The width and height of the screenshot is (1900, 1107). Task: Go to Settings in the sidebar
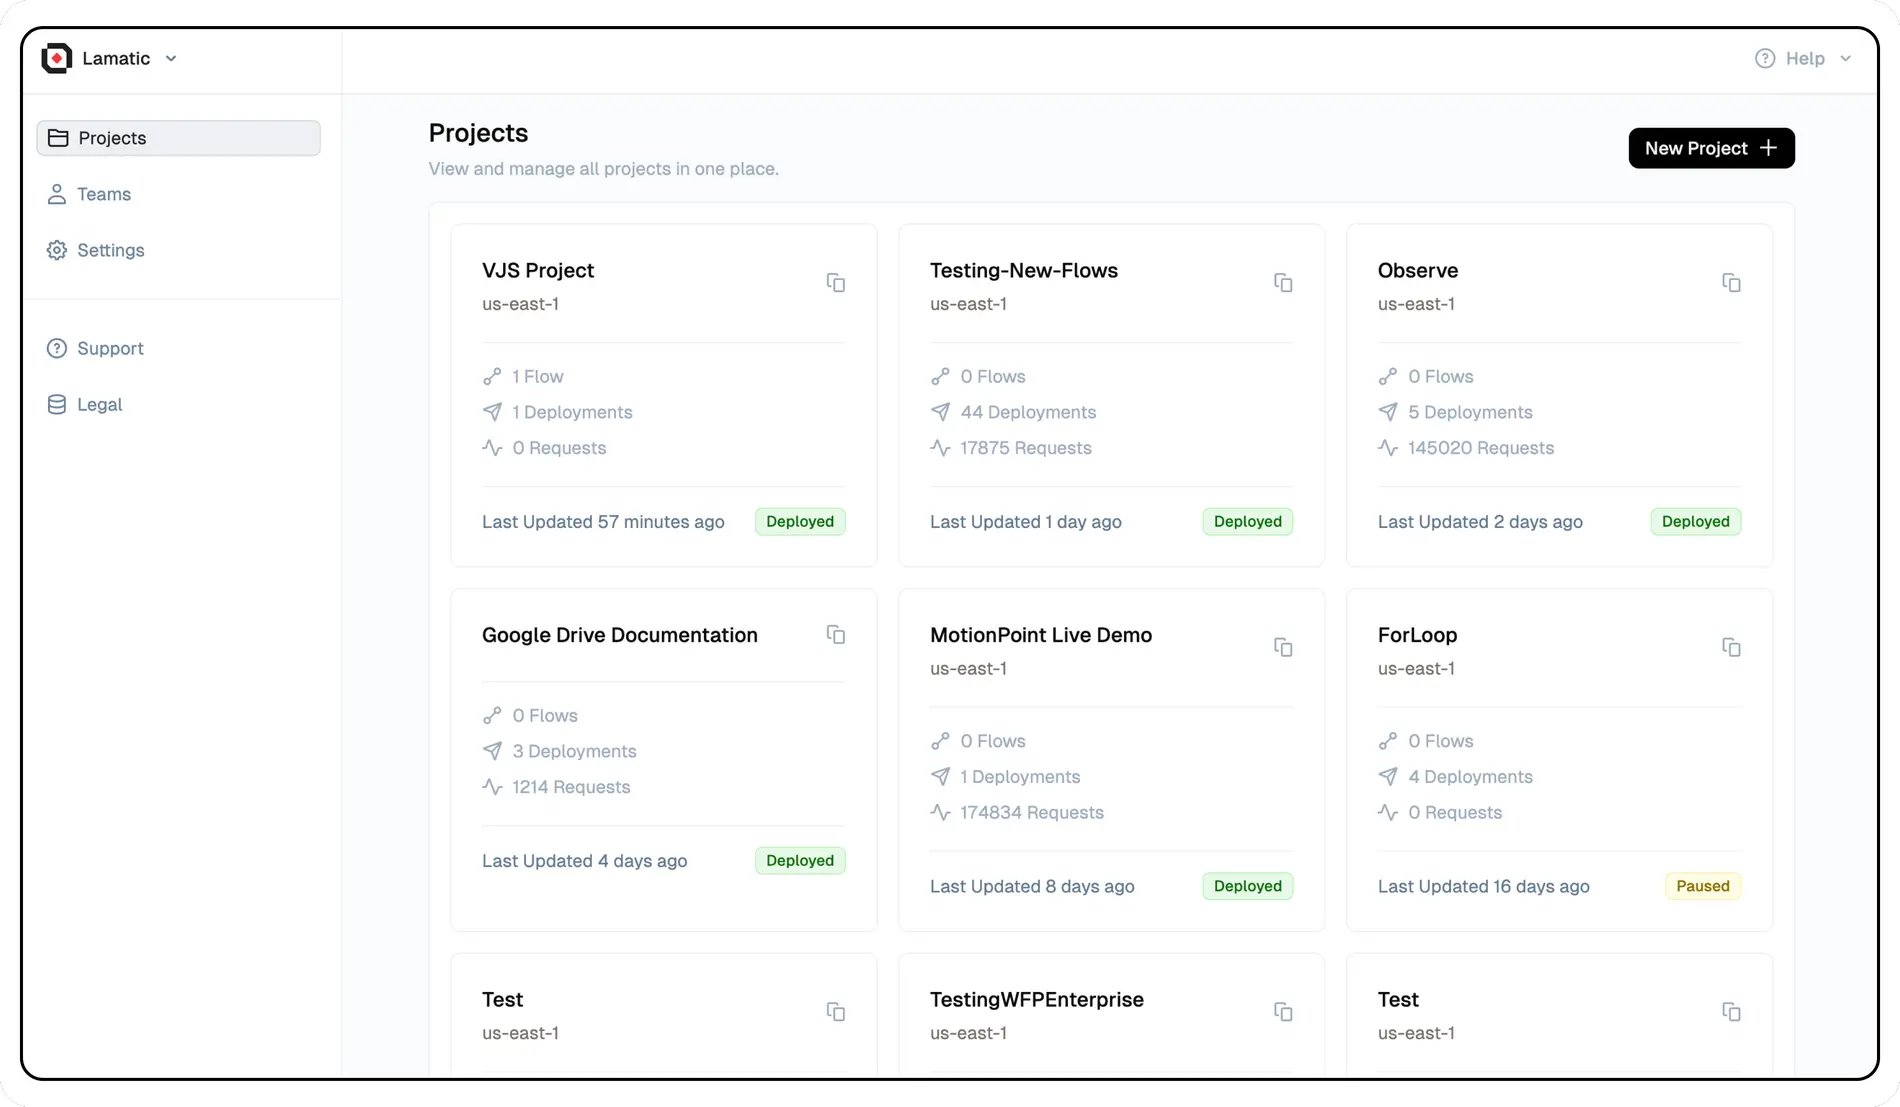[110, 250]
